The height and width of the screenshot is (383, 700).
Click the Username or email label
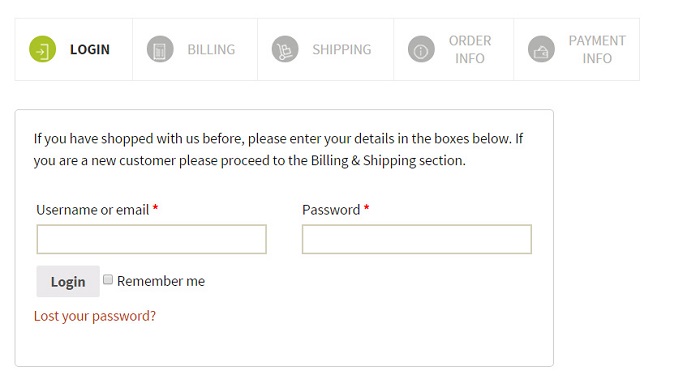(92, 210)
